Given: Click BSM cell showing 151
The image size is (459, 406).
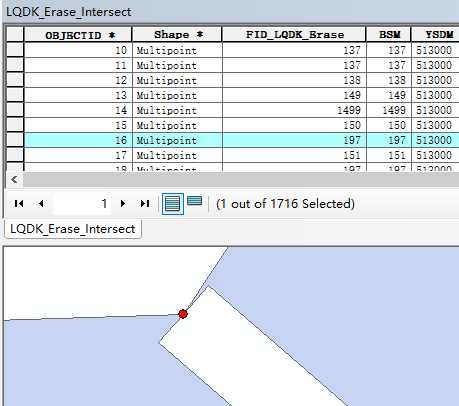Looking at the screenshot, I should pyautogui.click(x=389, y=155).
